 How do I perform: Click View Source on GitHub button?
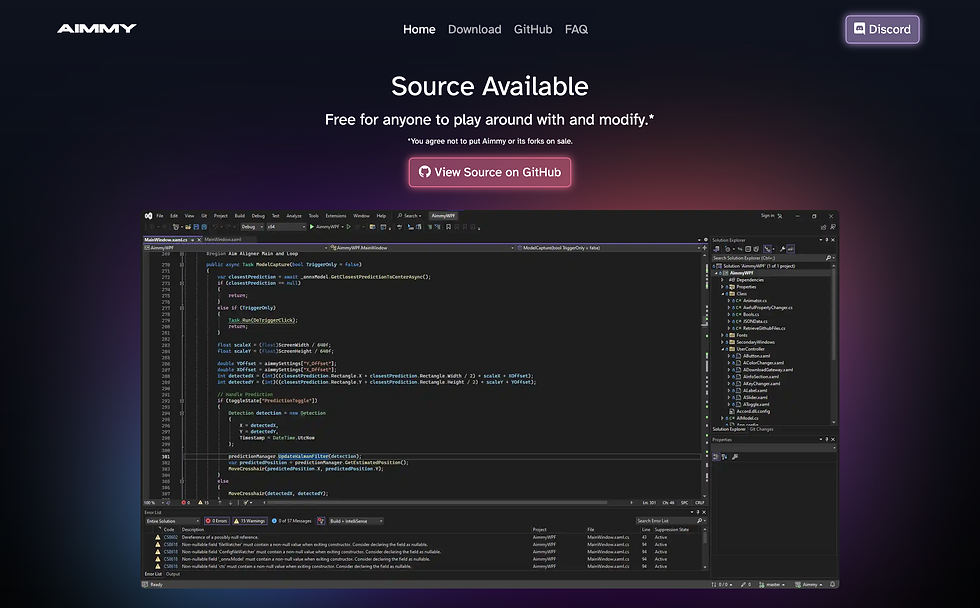489,172
